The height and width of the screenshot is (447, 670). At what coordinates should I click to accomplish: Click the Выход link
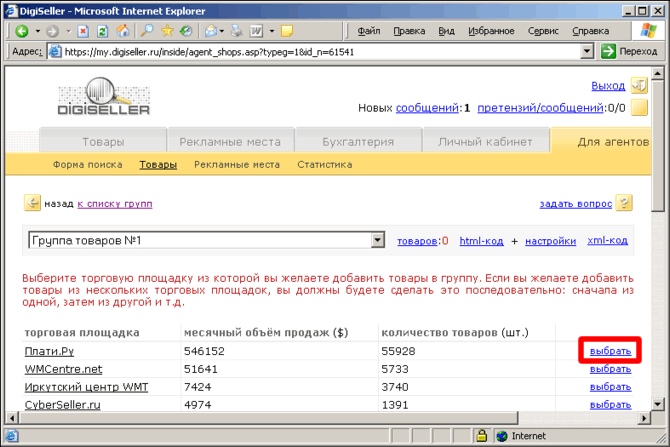[608, 86]
